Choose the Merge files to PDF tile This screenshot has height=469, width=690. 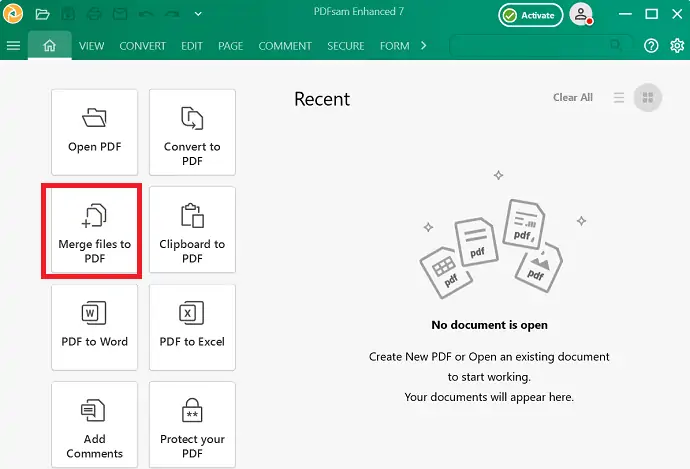point(94,230)
